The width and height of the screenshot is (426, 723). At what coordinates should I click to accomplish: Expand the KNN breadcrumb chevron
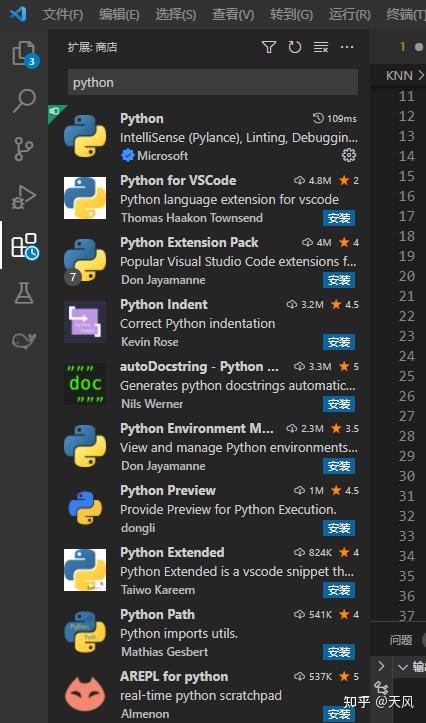[x=420, y=75]
